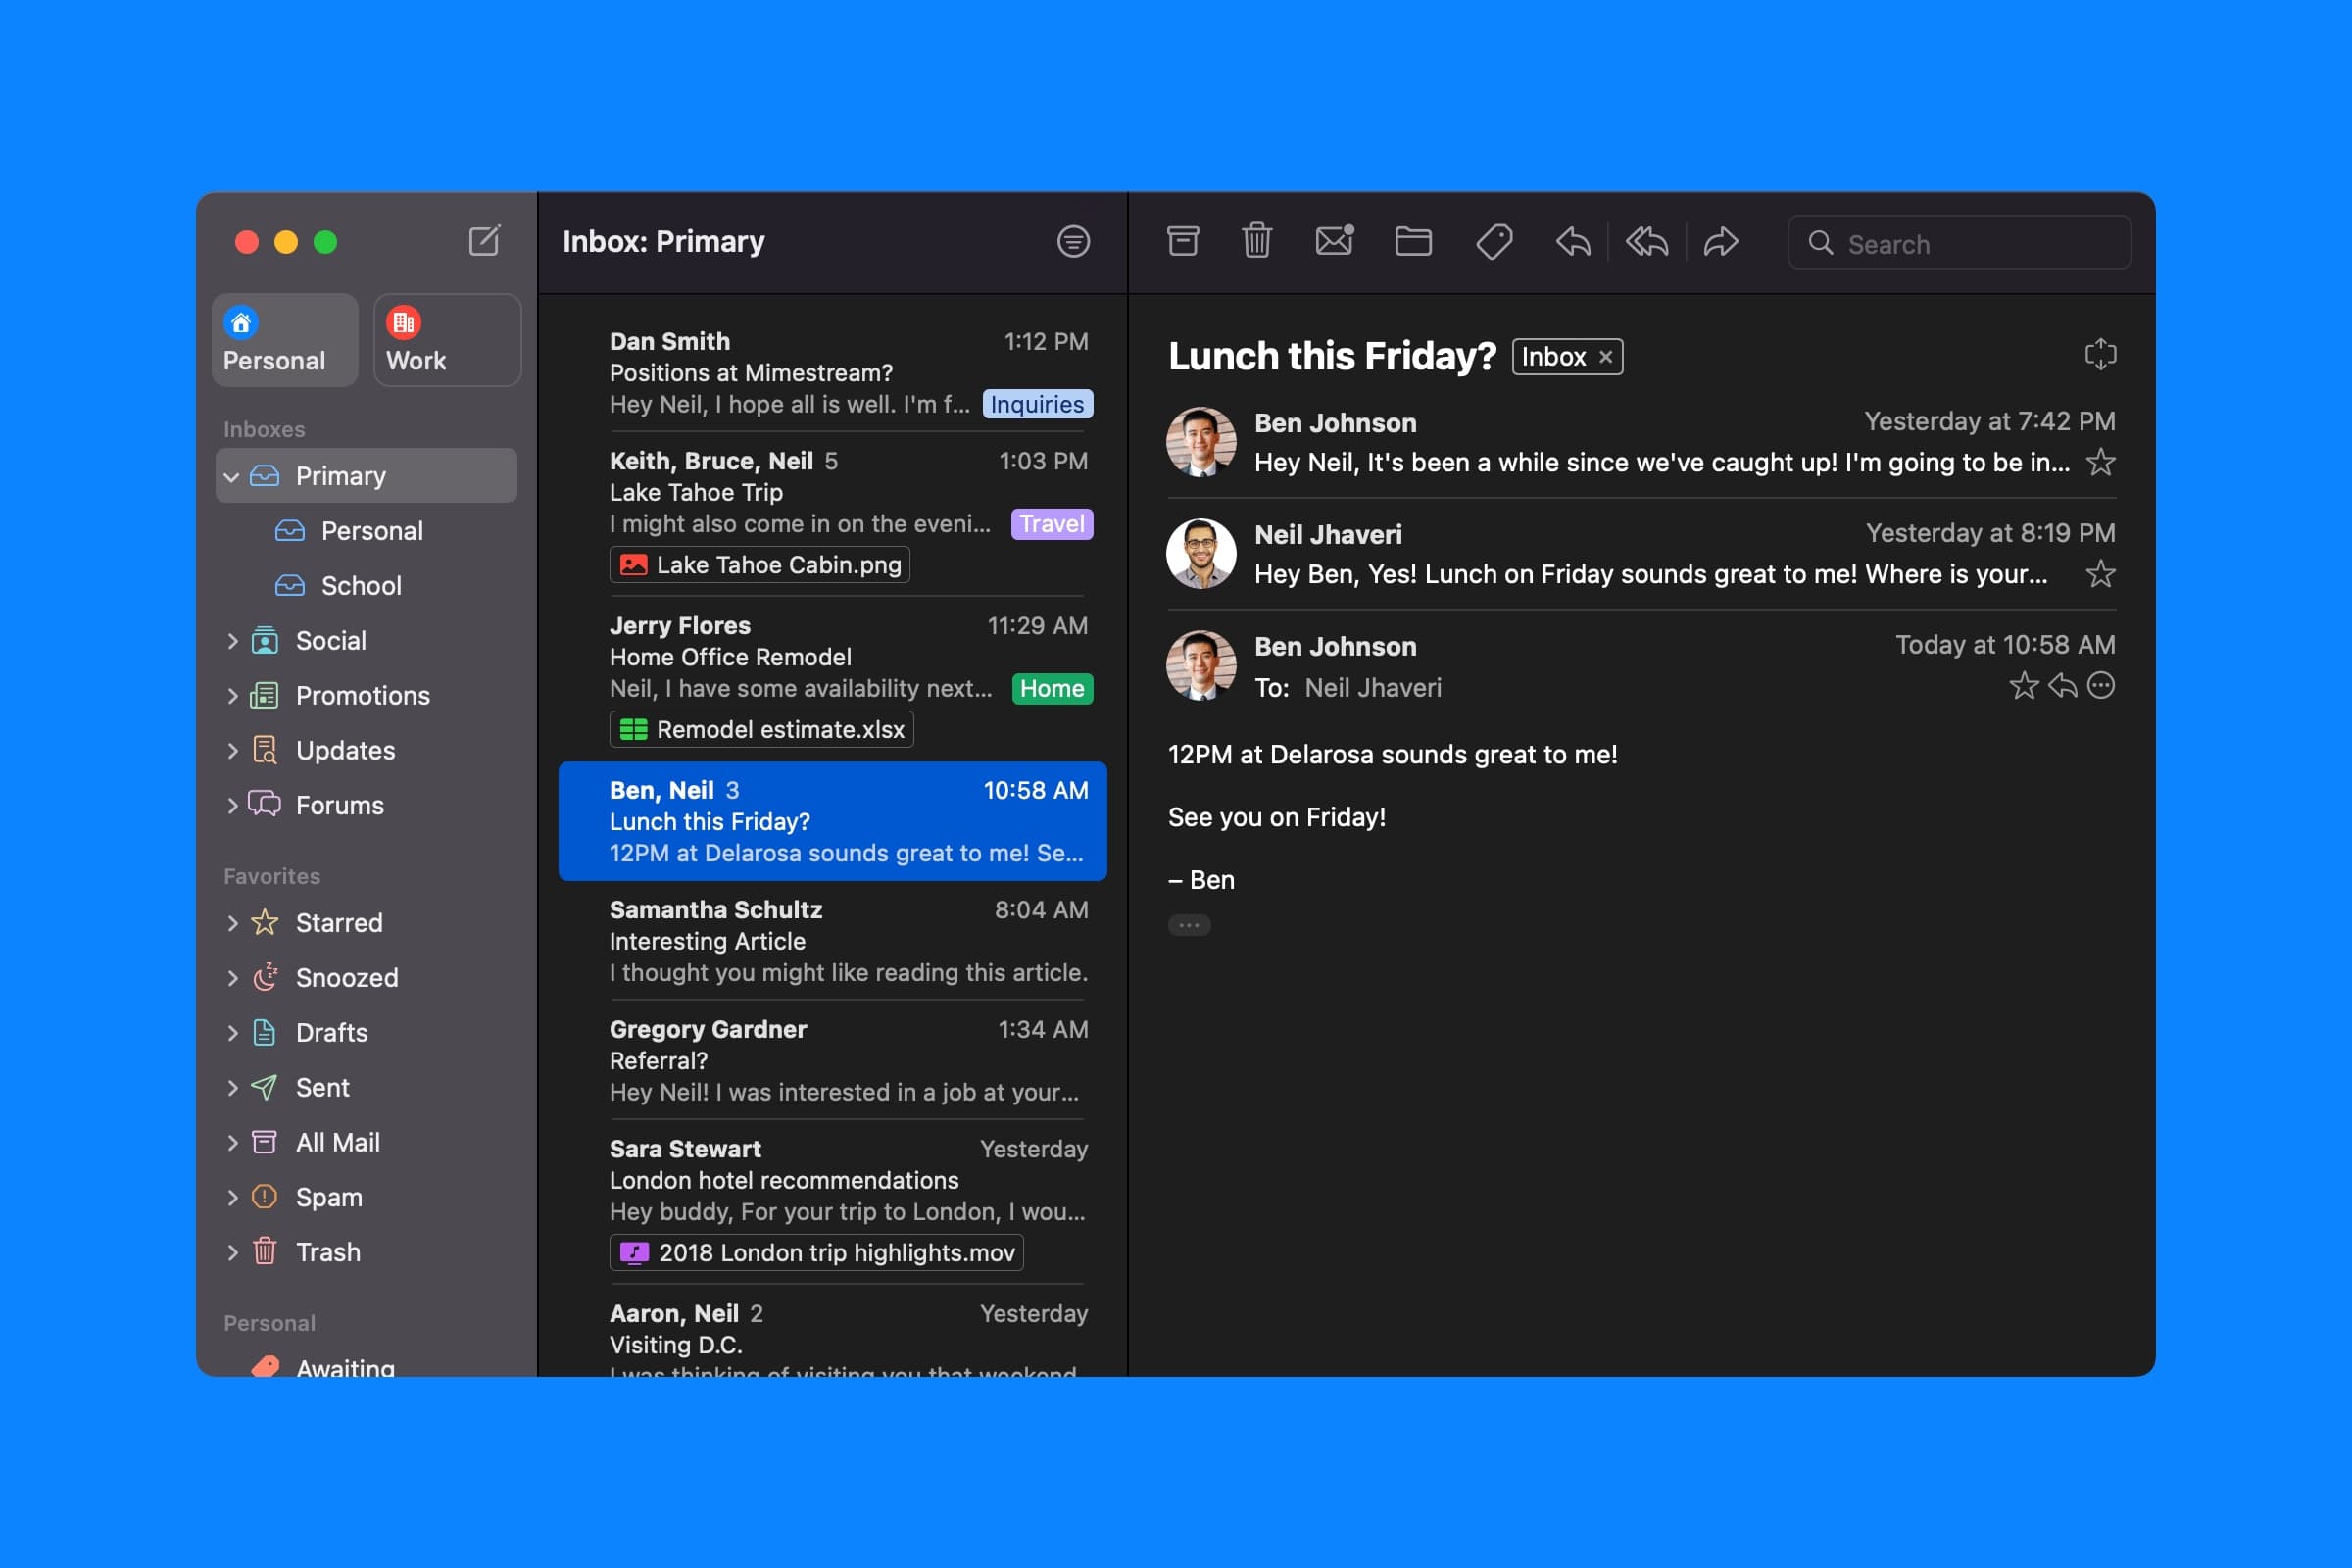The height and width of the screenshot is (1568, 2352).
Task: Toggle the star on today's 10:58 AM message
Action: tap(2024, 686)
